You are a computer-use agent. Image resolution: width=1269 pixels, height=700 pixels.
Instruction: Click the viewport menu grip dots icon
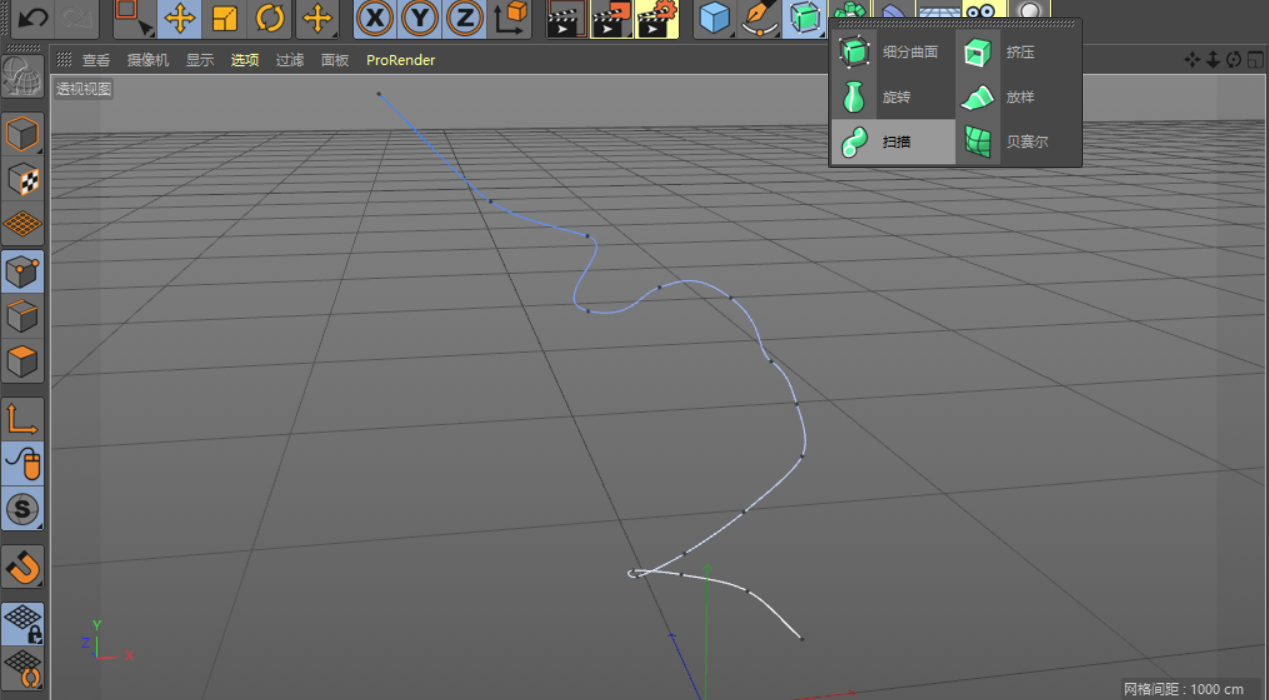pyautogui.click(x=64, y=60)
